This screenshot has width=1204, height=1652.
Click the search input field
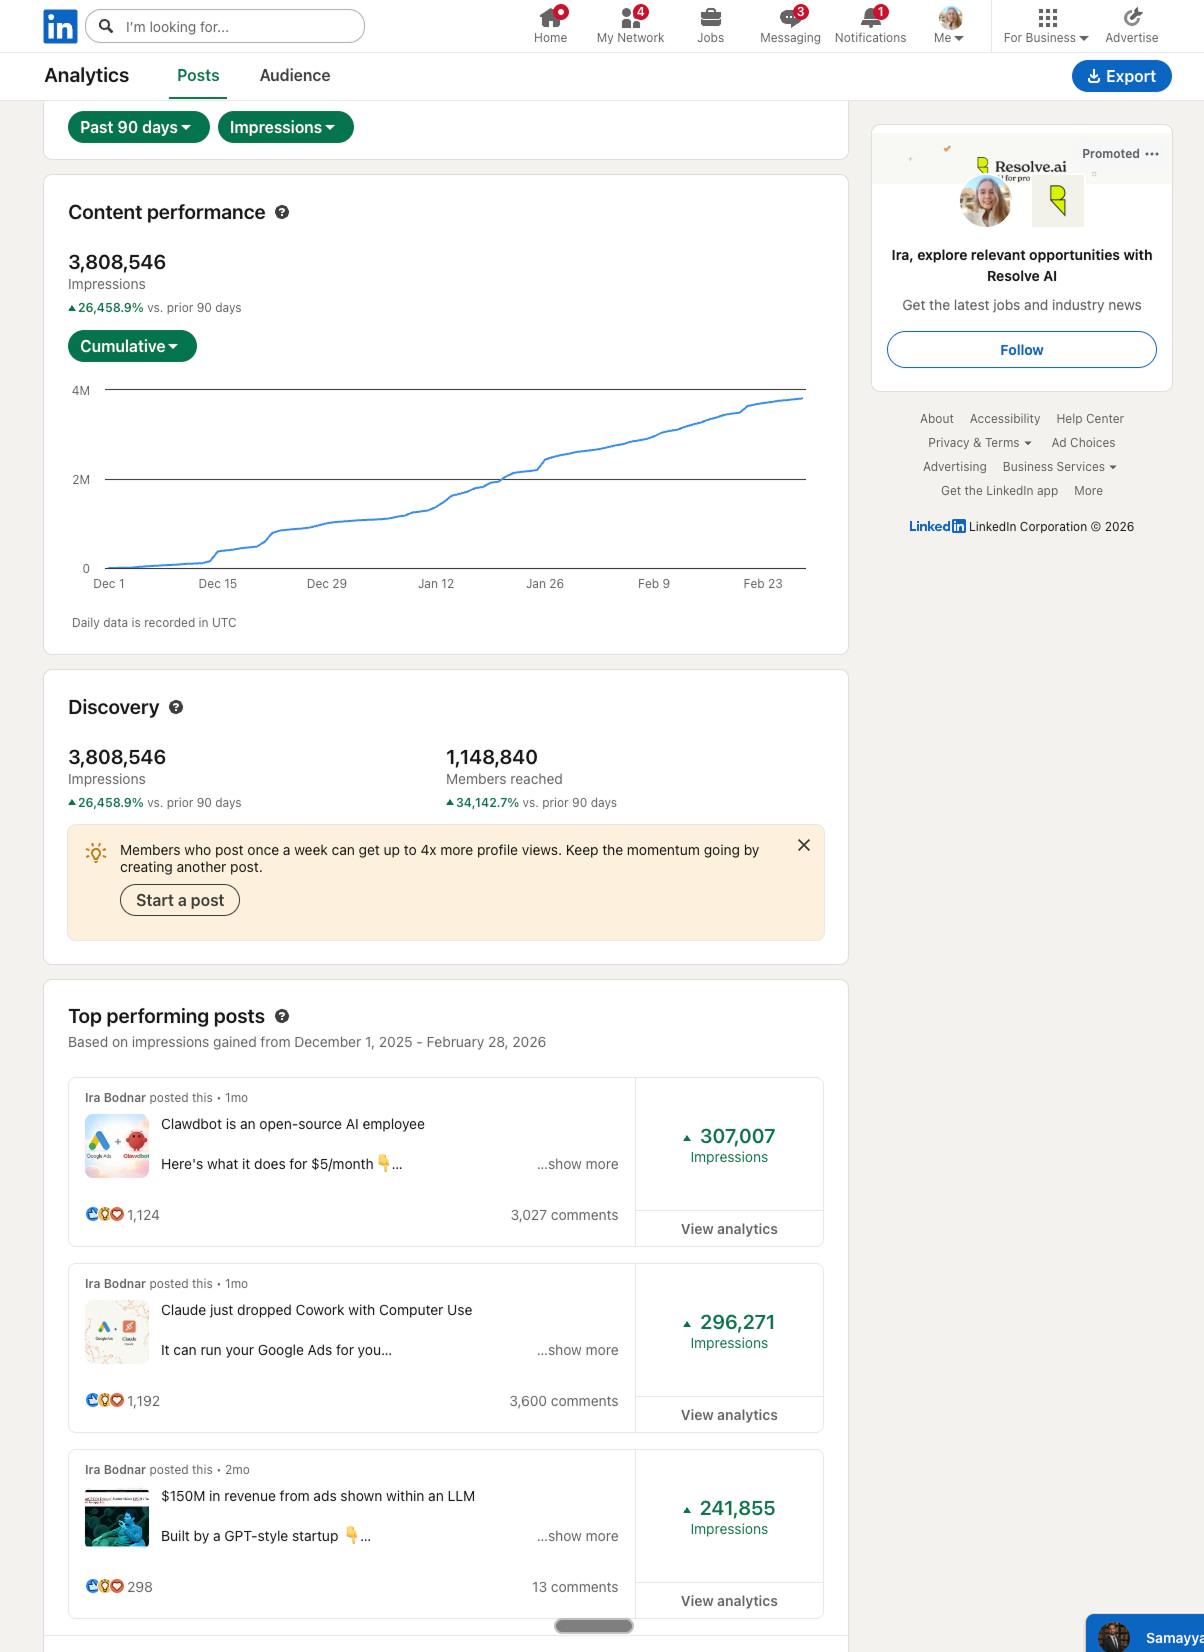pos(238,27)
